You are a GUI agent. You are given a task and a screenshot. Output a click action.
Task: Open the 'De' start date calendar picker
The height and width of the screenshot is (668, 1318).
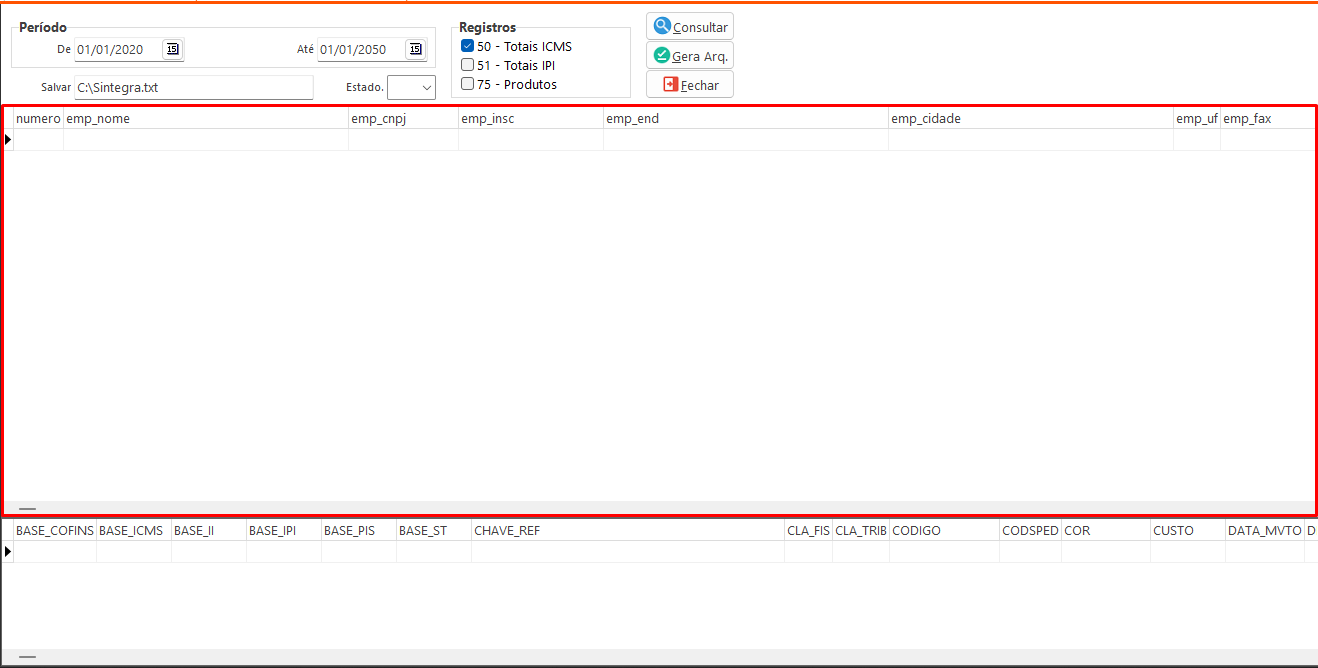pyautogui.click(x=172, y=49)
